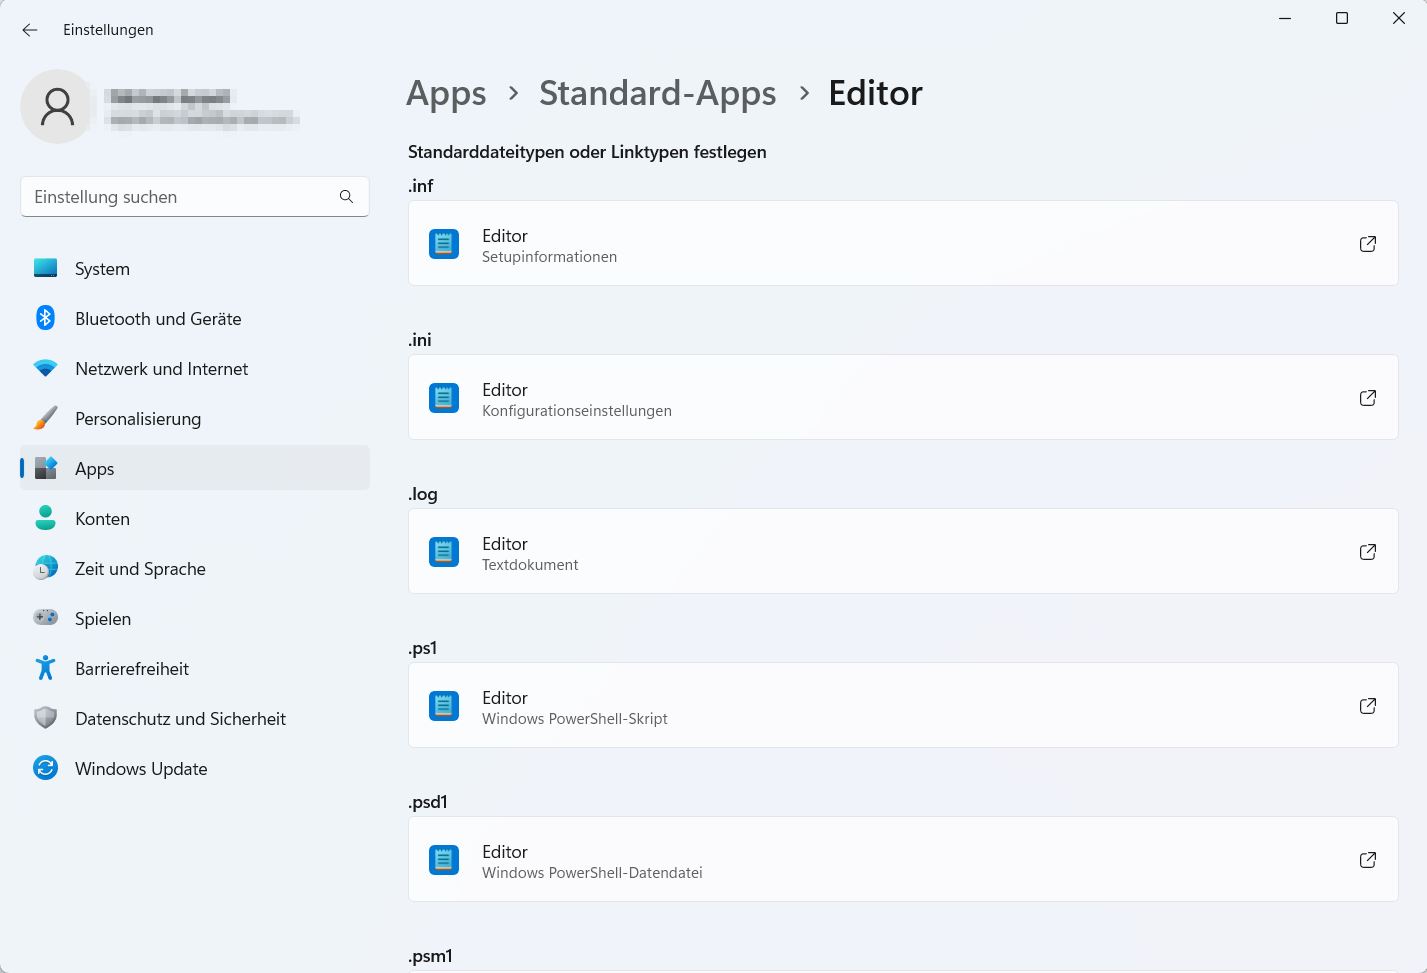Image resolution: width=1427 pixels, height=973 pixels.
Task: Click the external link icon for .log
Action: (1367, 552)
